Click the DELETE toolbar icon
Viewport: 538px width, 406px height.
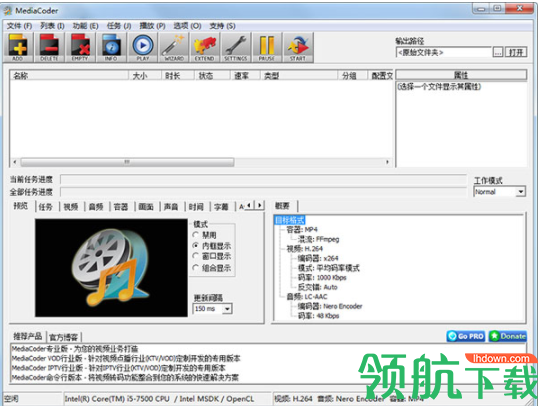[49, 47]
